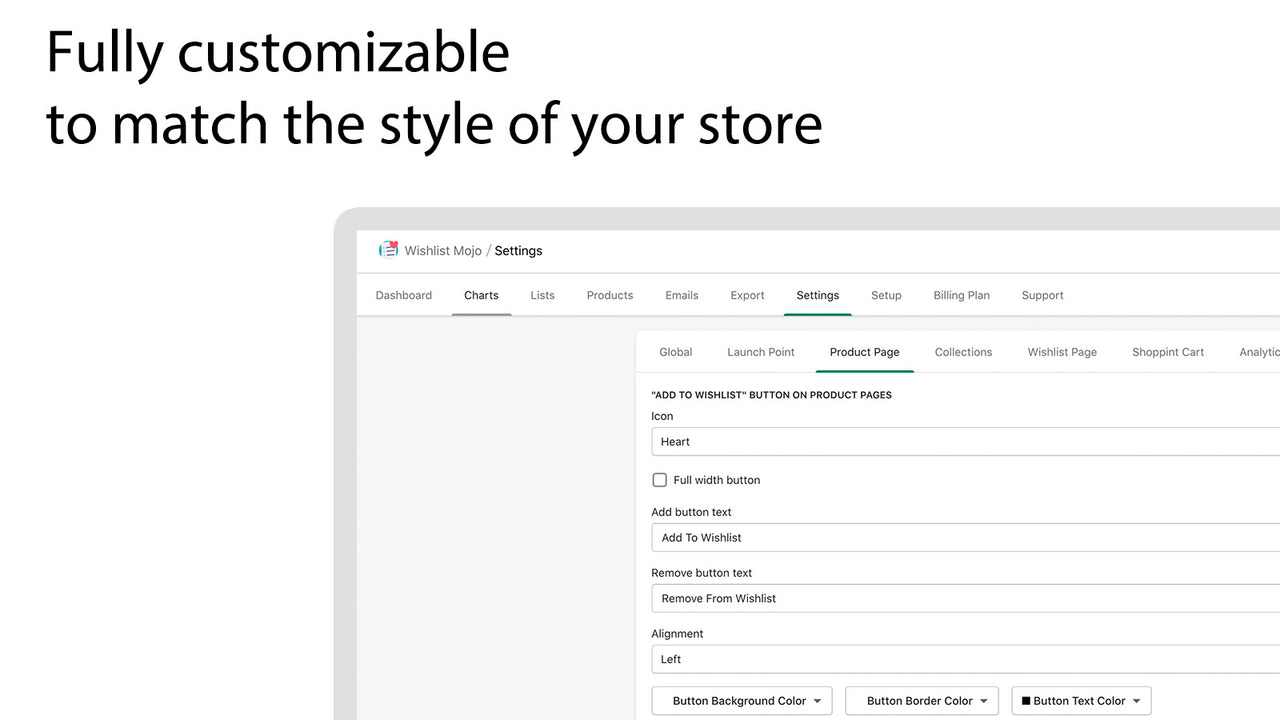Click the Wishlist Mojo logo icon

[388, 250]
